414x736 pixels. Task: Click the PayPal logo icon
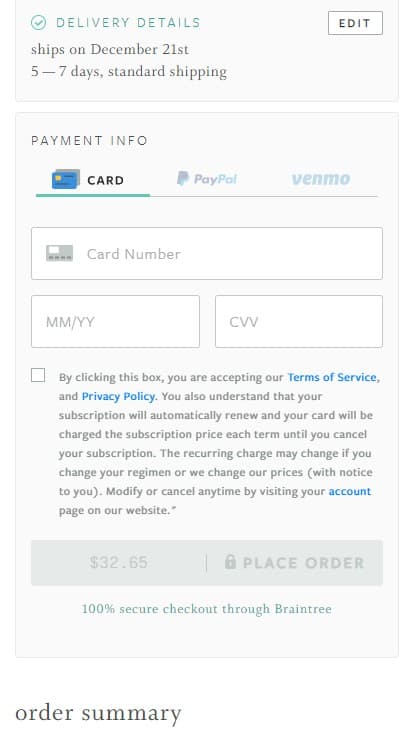(183, 178)
